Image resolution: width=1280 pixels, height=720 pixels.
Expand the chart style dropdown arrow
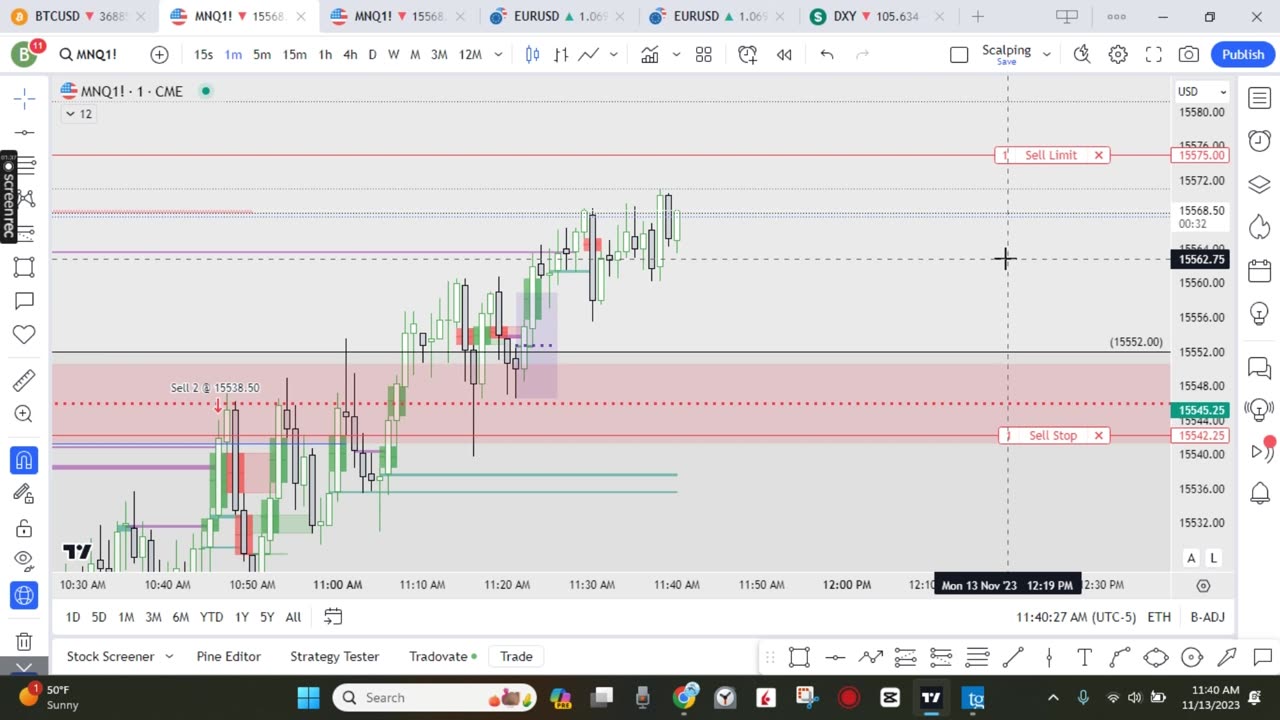click(613, 55)
